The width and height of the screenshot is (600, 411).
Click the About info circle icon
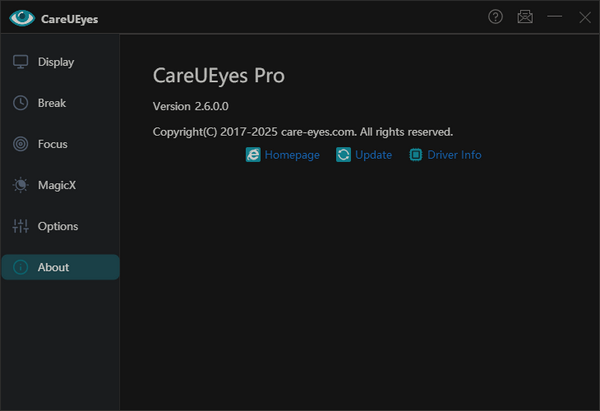pos(20,267)
